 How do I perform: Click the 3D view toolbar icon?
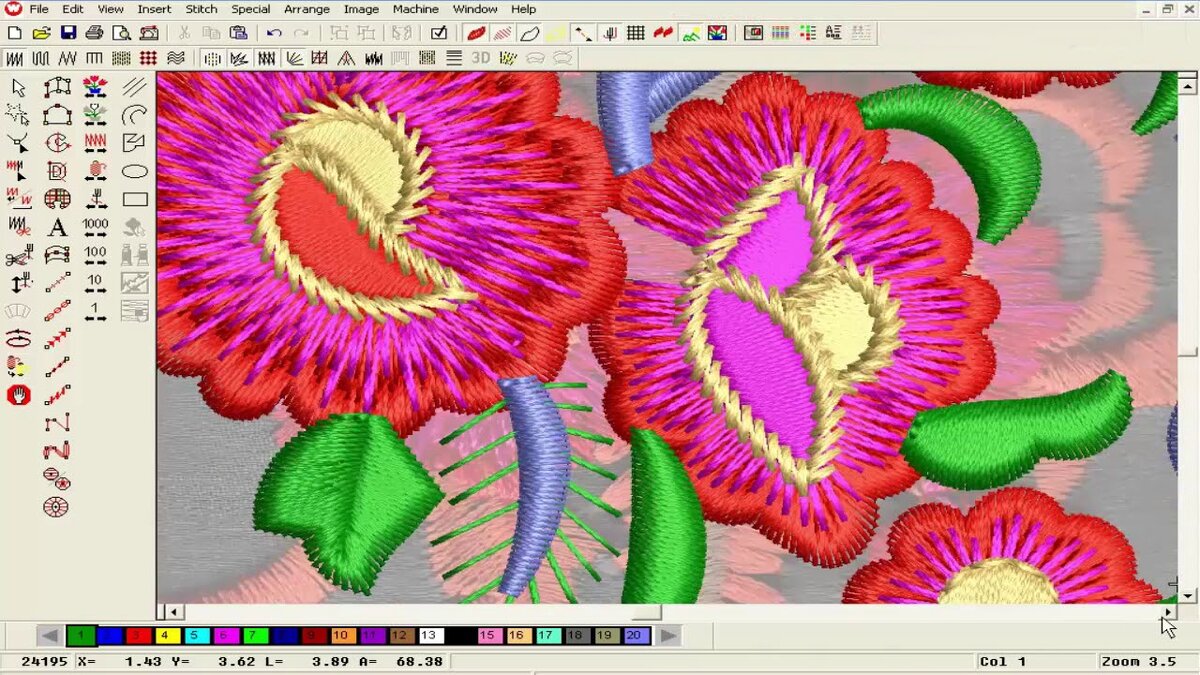(481, 58)
